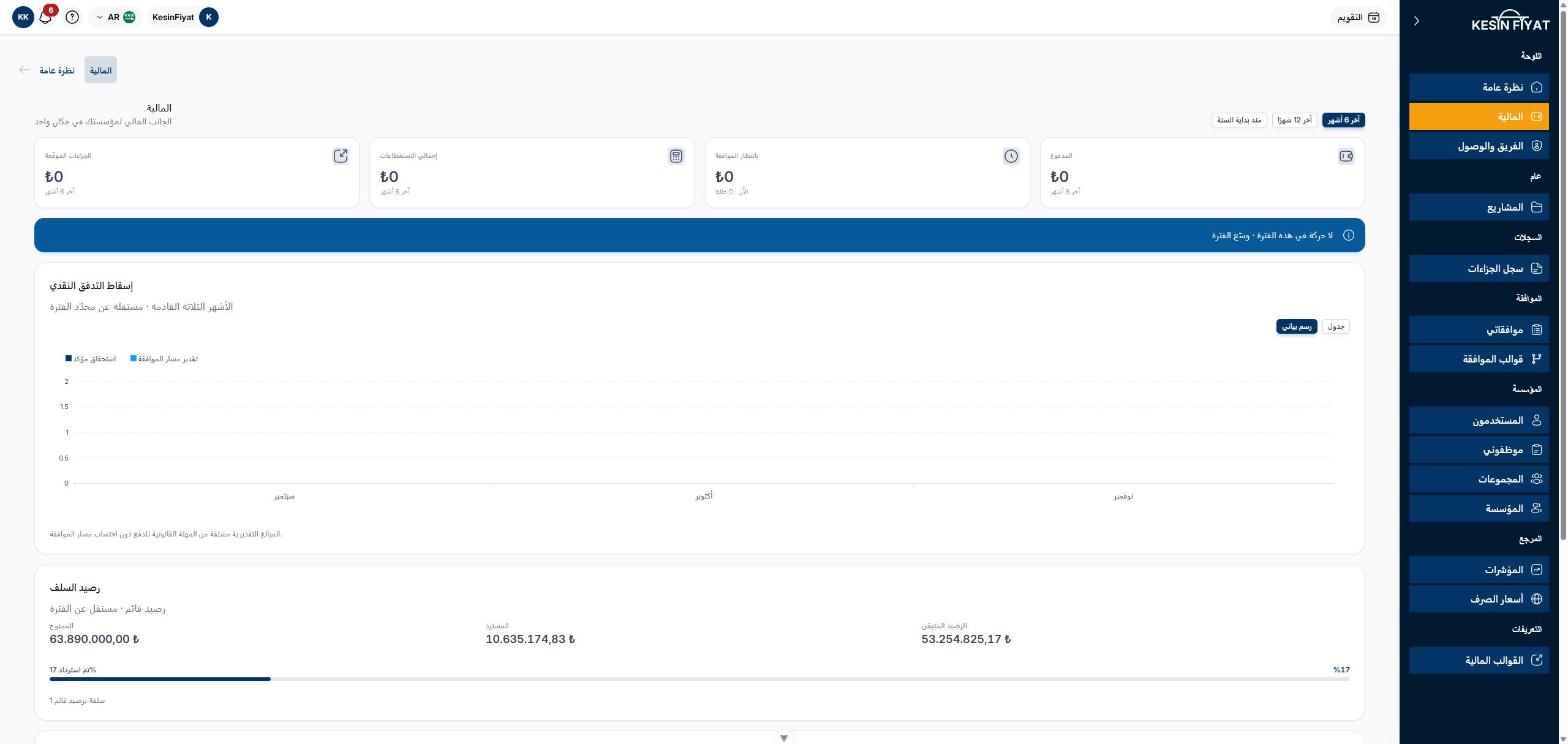
Task: Switch cash flow view to رسم بياني
Action: coord(1297,326)
